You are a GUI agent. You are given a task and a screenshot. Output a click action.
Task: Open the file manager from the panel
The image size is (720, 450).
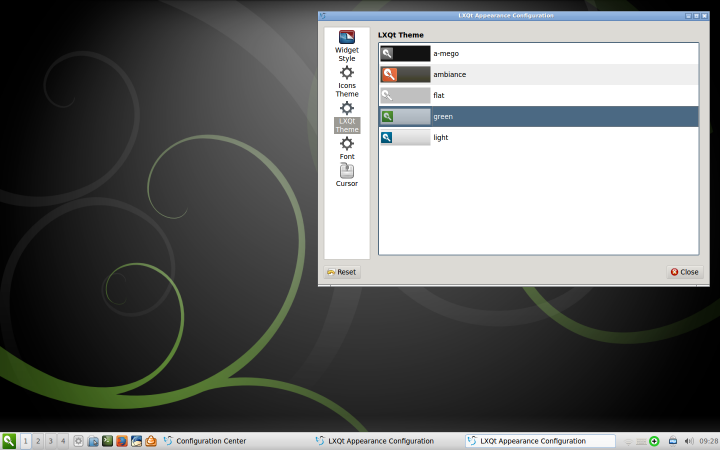(93, 441)
